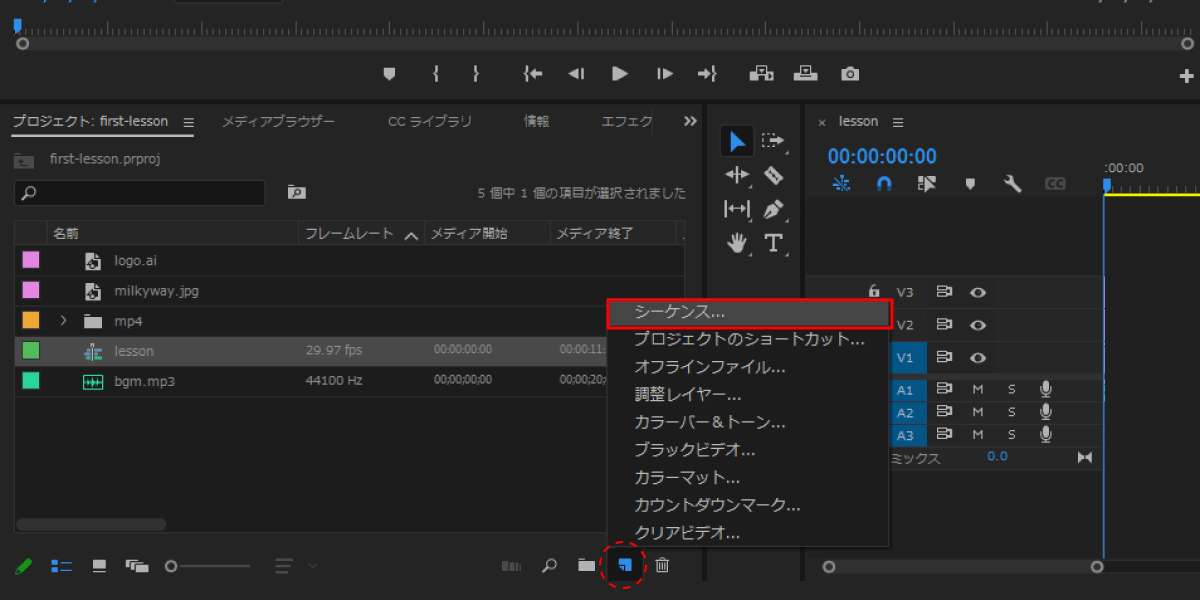Open the first-lesson project panel menu
Image resolution: width=1200 pixels, height=600 pixels.
188,122
